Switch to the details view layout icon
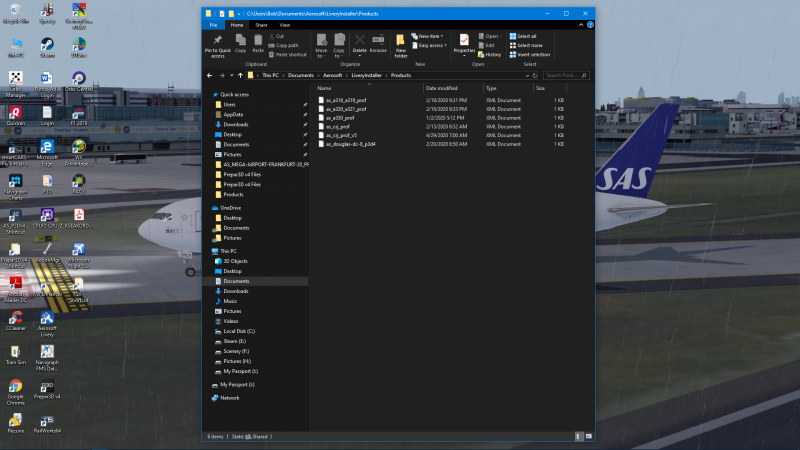Screen dimensions: 800x450 tap(578, 437)
